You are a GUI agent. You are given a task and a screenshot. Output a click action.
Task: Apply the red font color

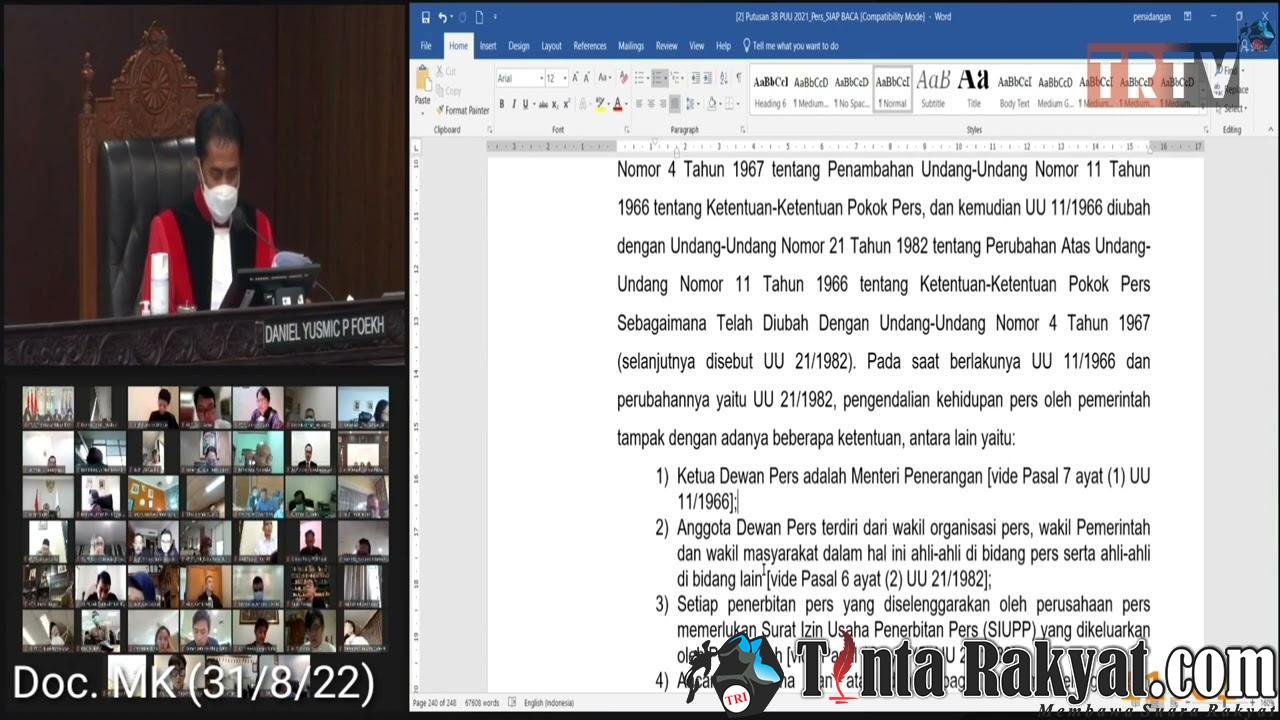point(618,104)
